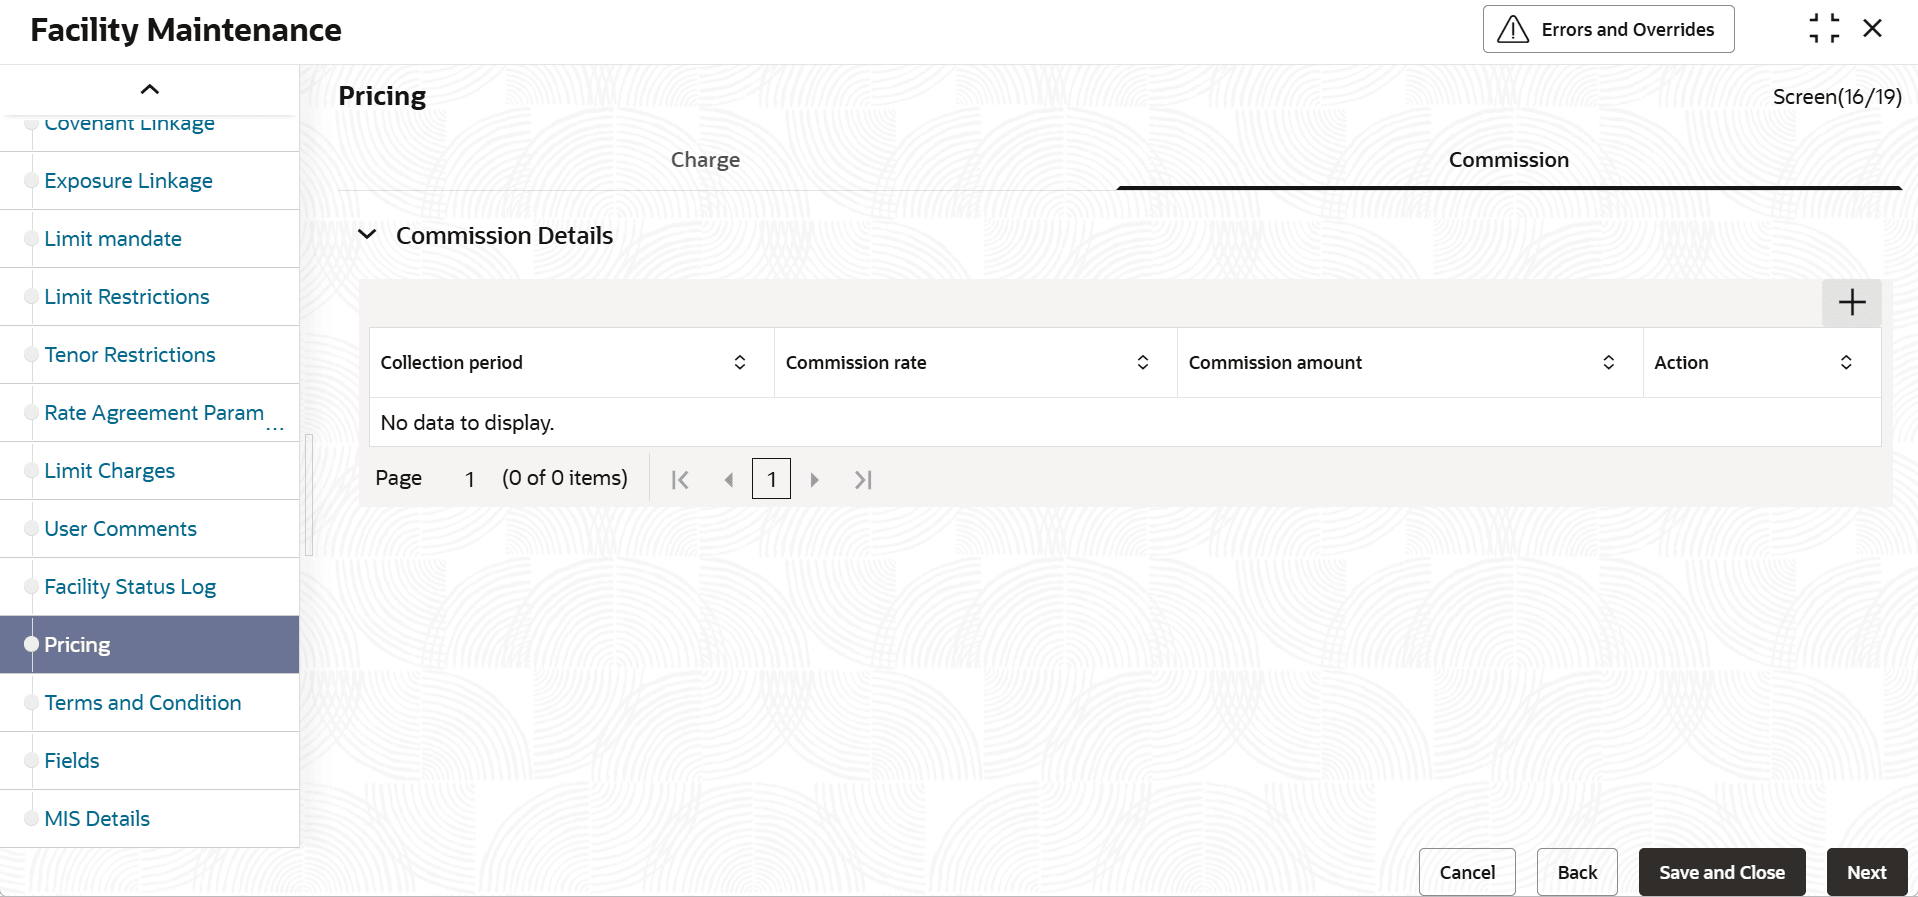The image size is (1918, 897).
Task: Switch to the Charge tab
Action: point(705,160)
